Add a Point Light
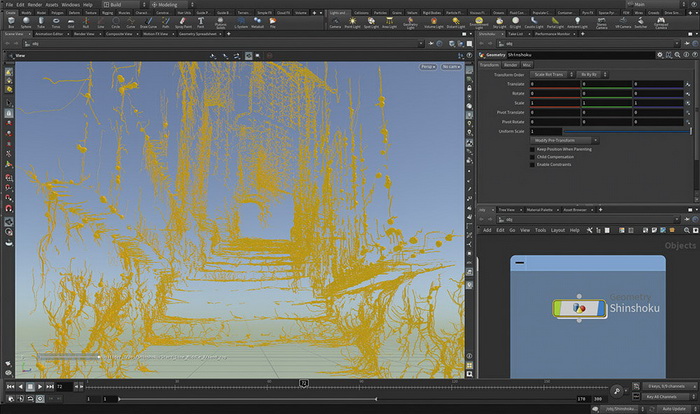Viewport: 700px width, 414px height. pos(352,23)
